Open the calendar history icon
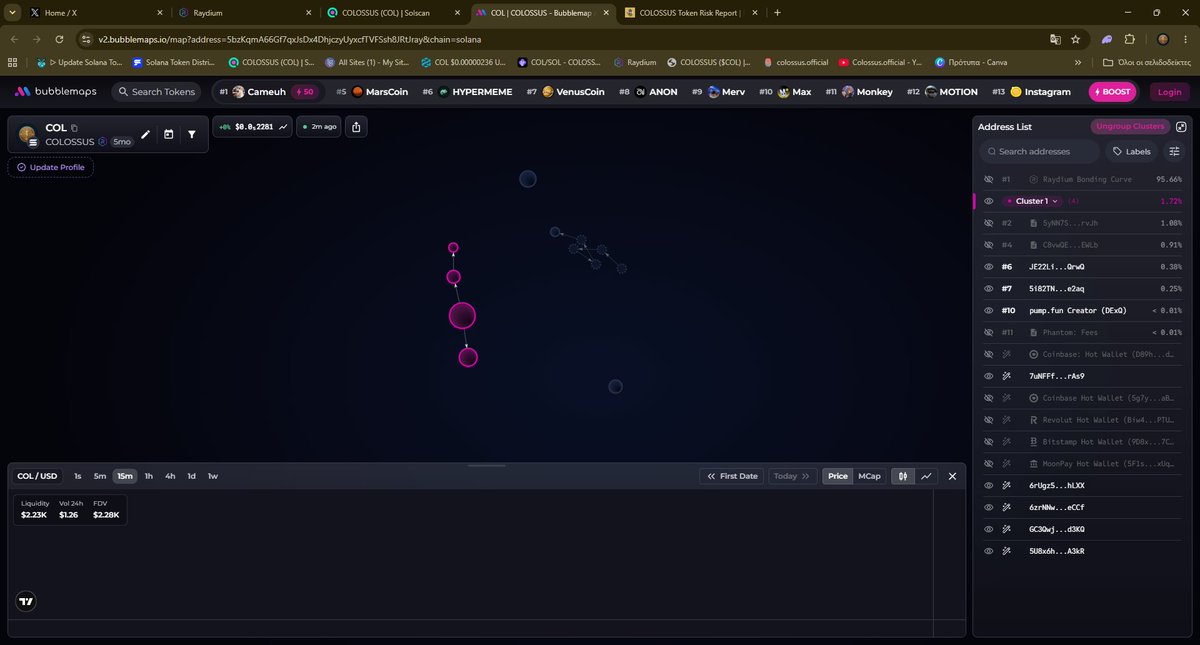 [x=168, y=134]
